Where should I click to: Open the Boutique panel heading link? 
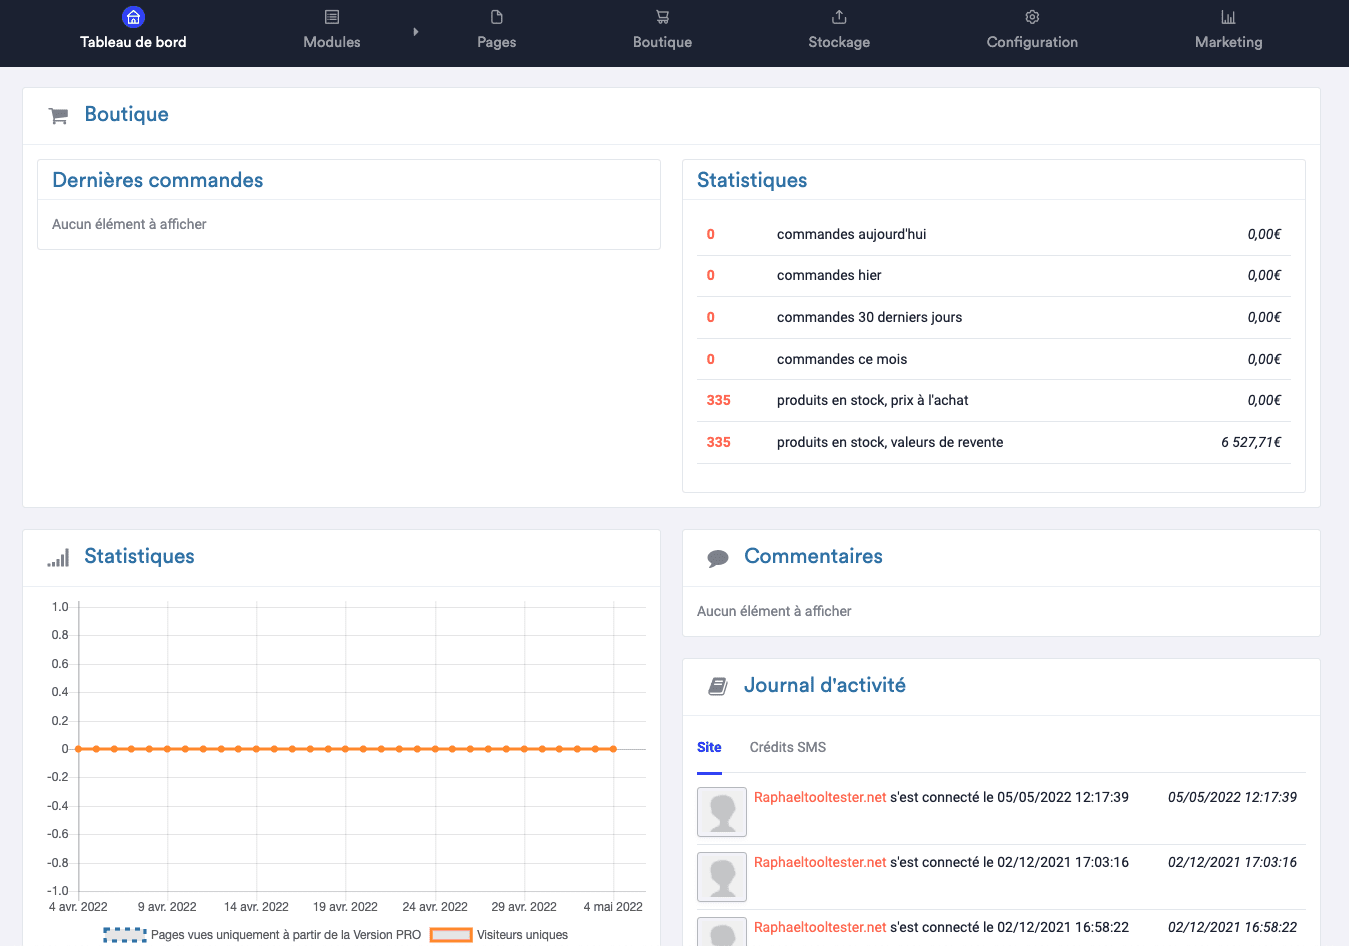coord(127,114)
